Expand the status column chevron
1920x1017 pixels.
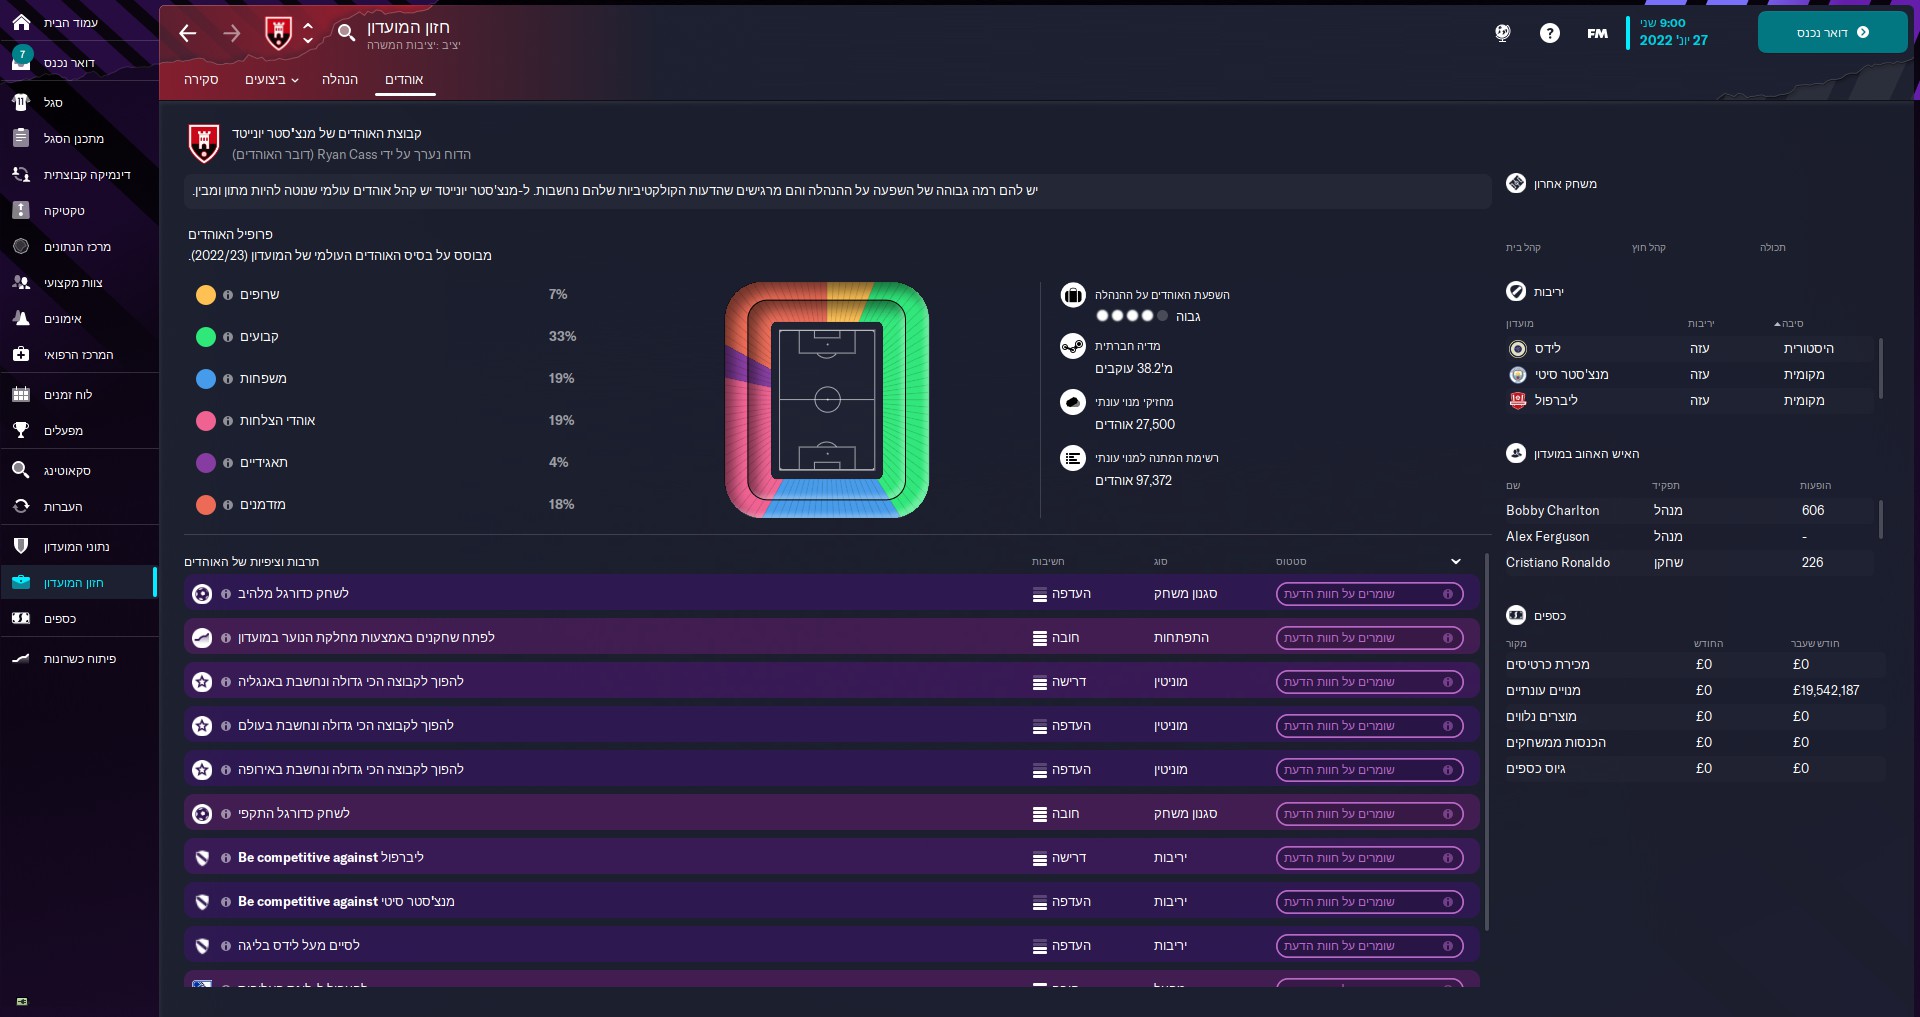1456,561
